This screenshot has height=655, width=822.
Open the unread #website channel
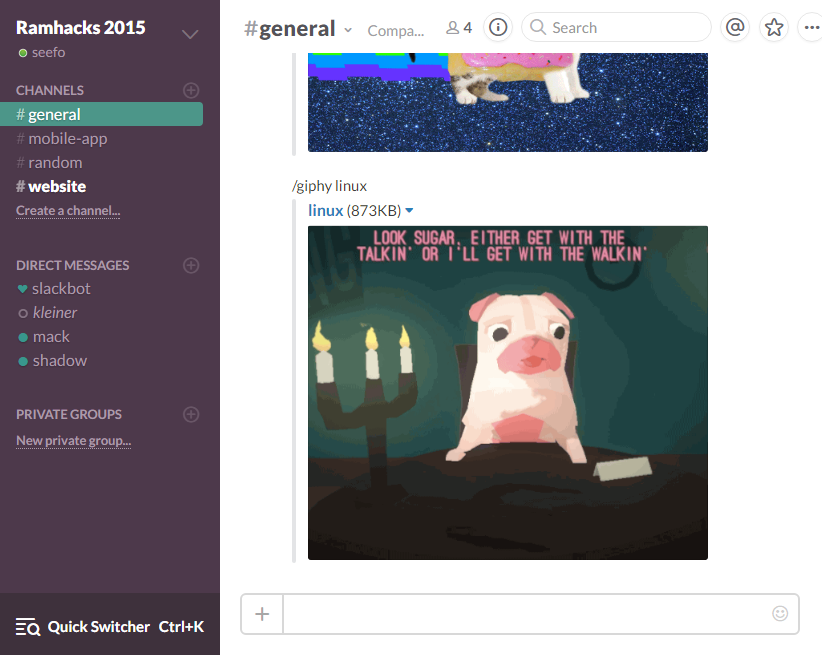point(51,186)
